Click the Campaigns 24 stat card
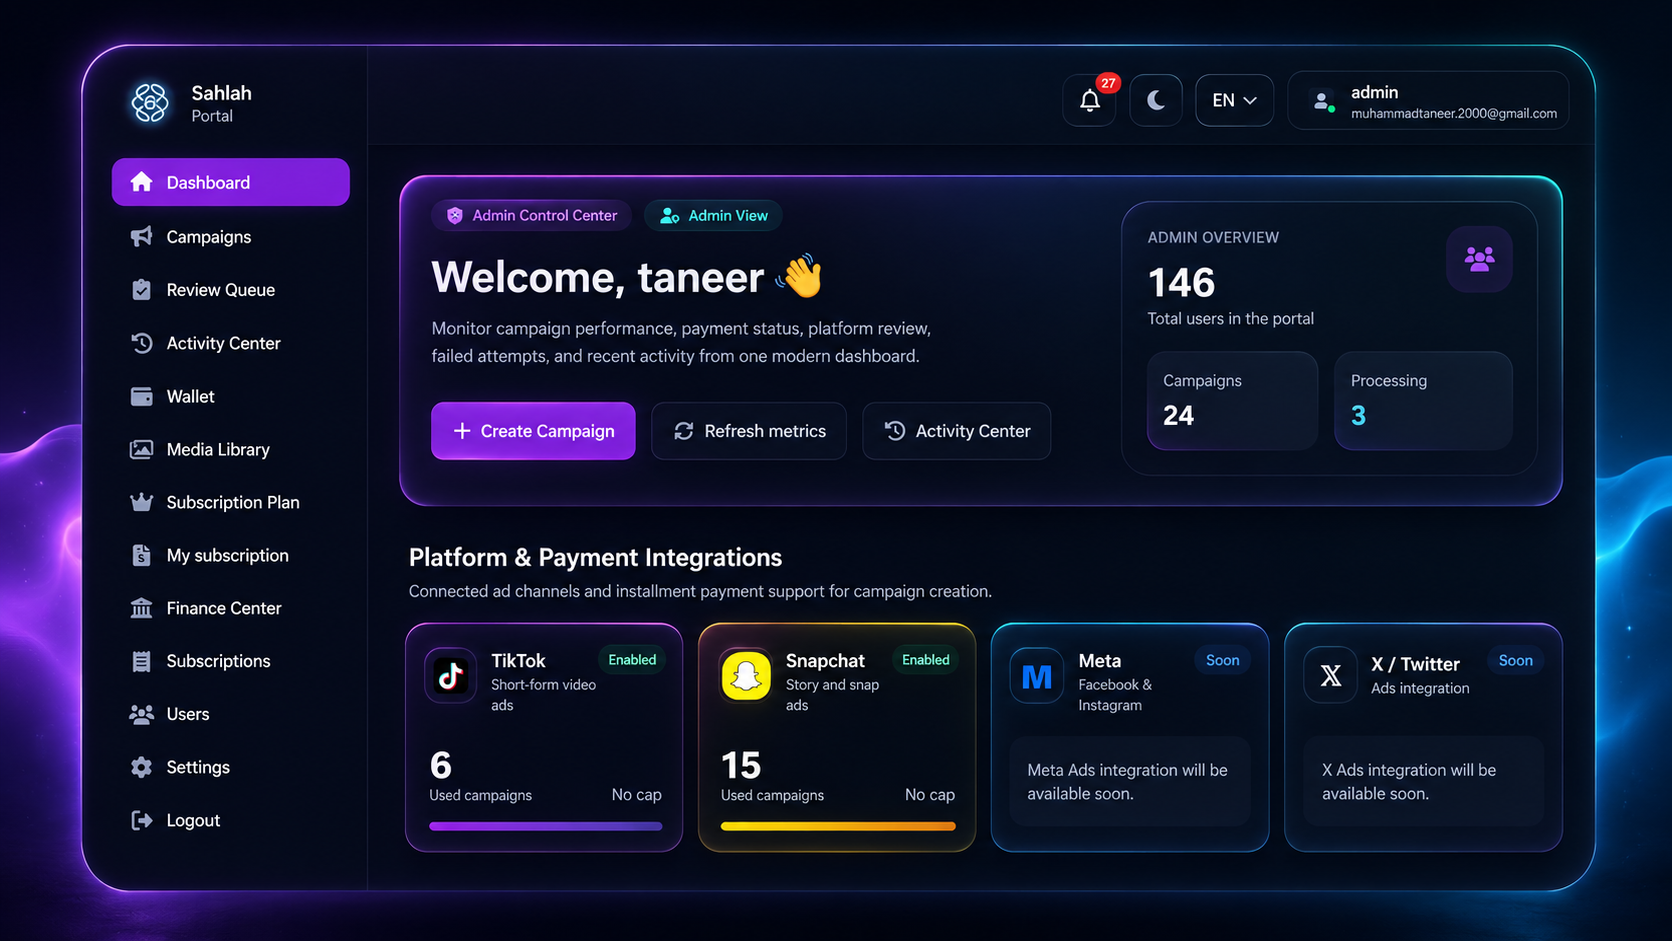 pyautogui.click(x=1232, y=401)
